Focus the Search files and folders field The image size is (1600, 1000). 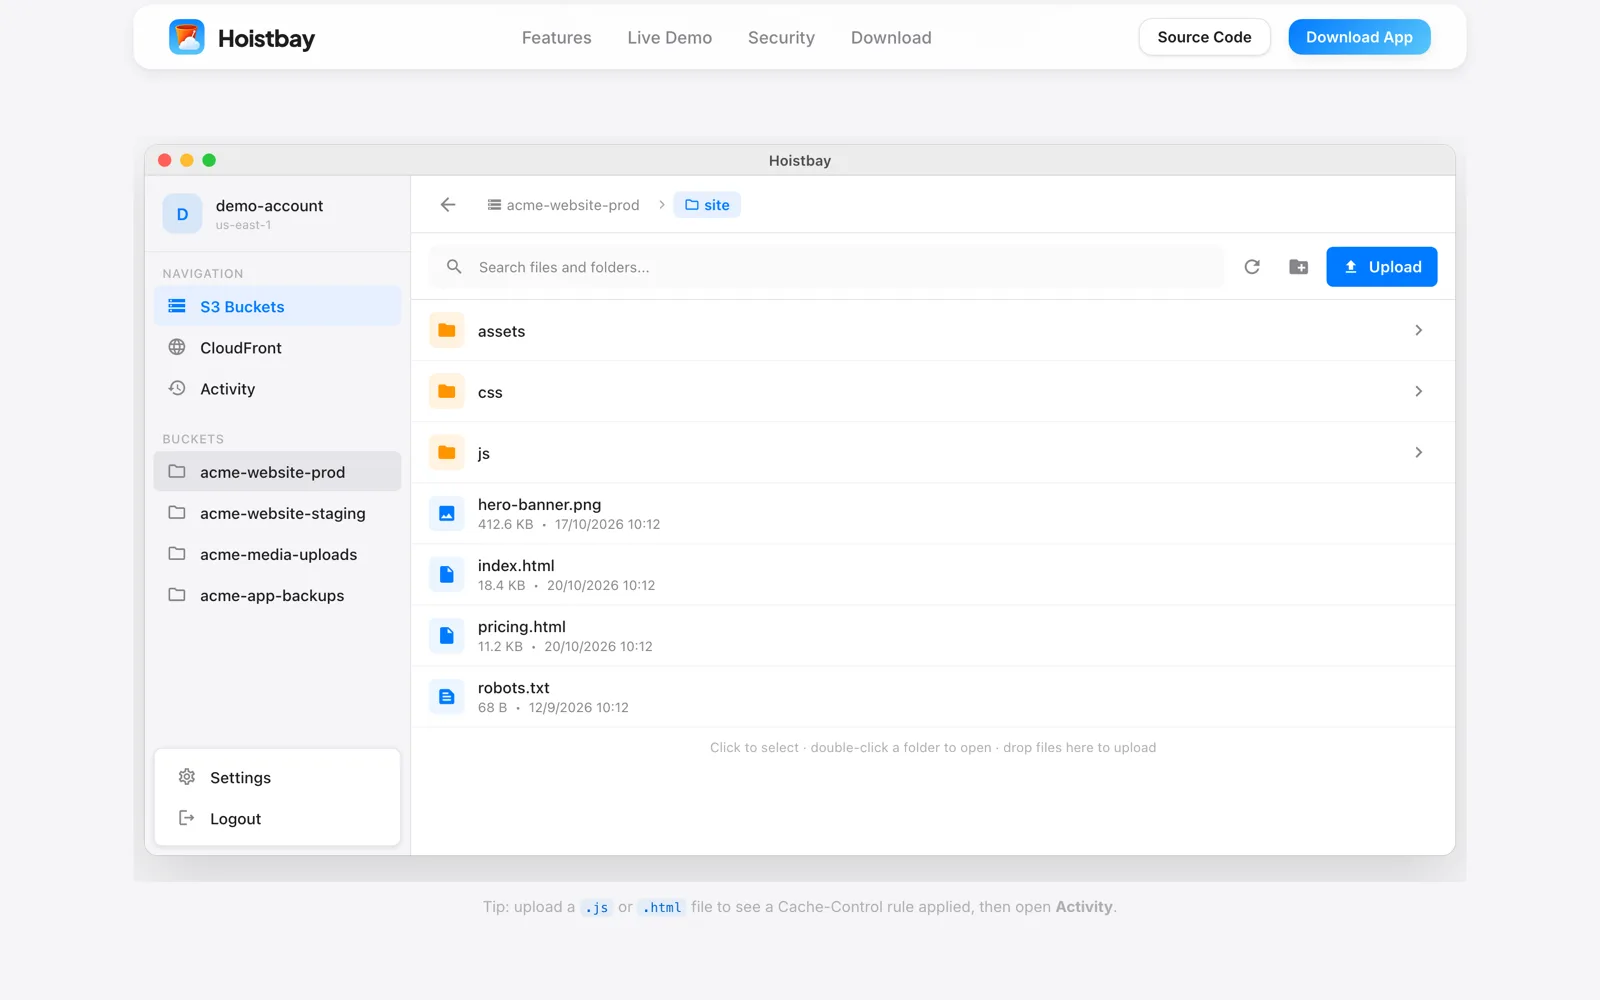coord(826,267)
